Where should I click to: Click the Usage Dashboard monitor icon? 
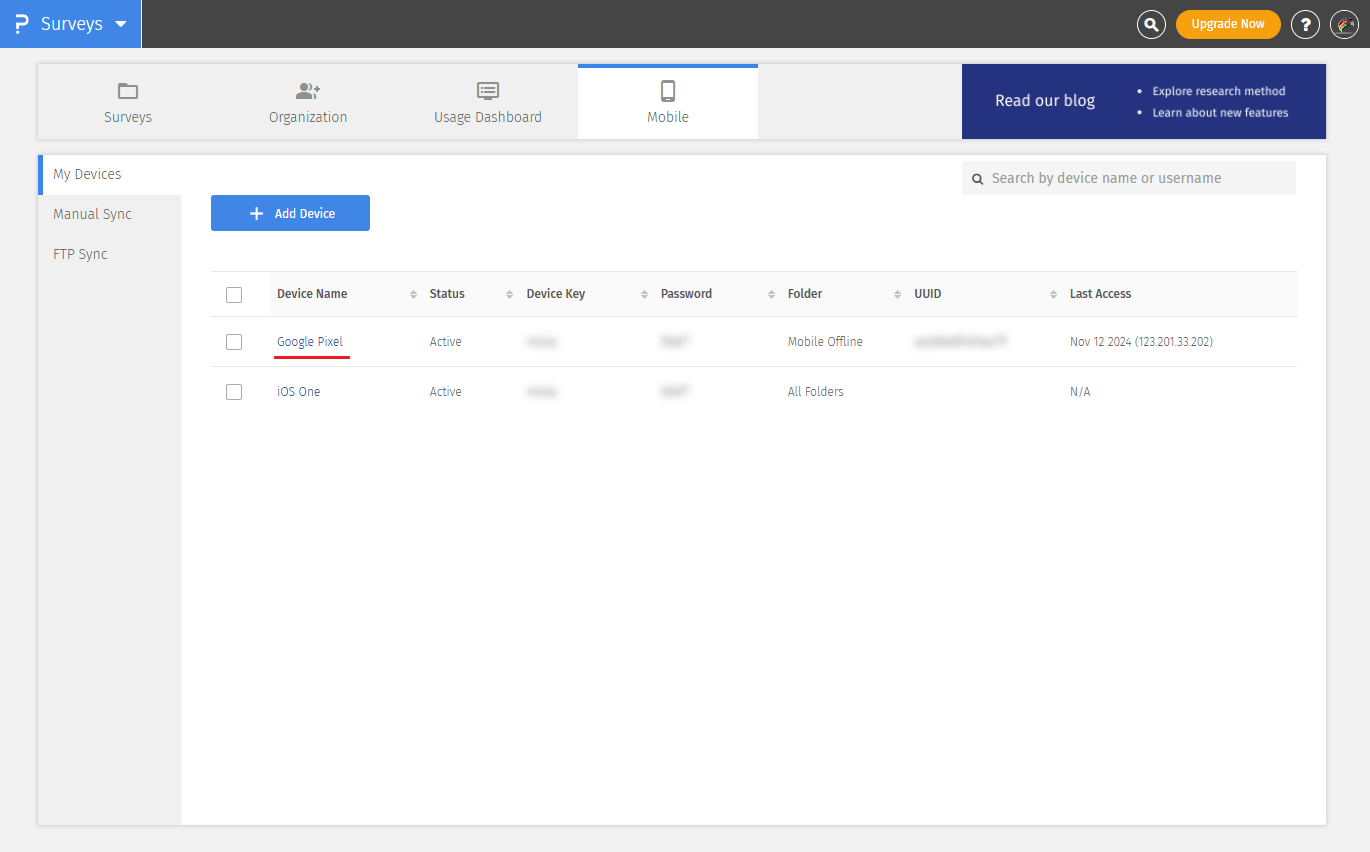pyautogui.click(x=488, y=91)
